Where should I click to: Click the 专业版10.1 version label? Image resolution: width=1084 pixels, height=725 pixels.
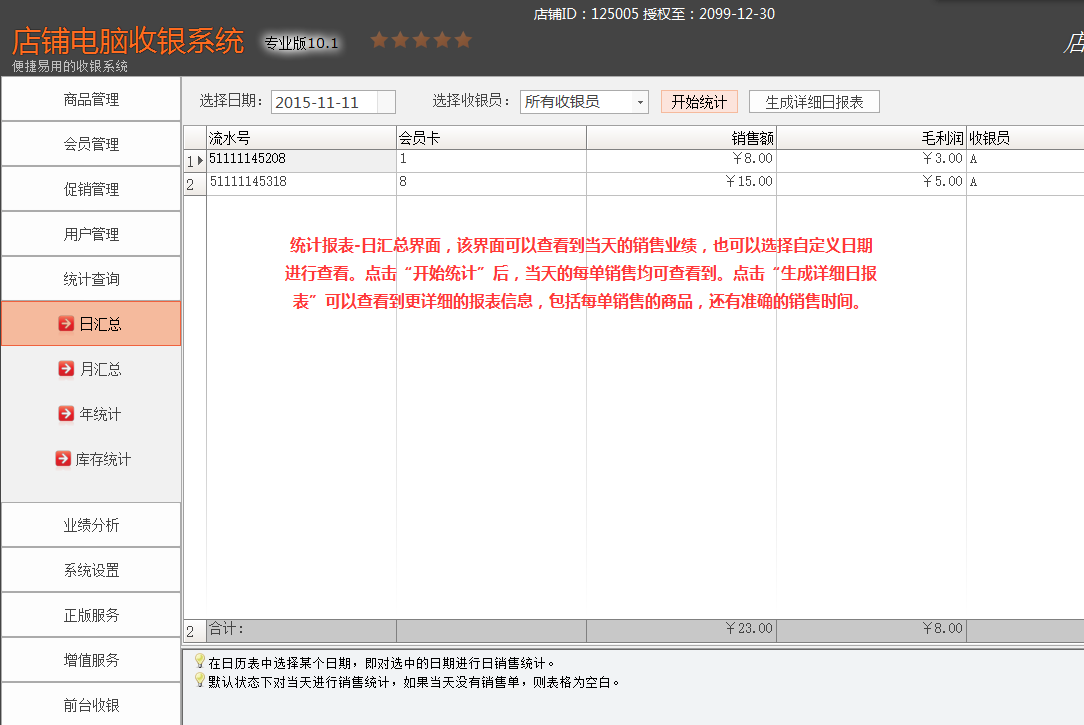pos(301,43)
